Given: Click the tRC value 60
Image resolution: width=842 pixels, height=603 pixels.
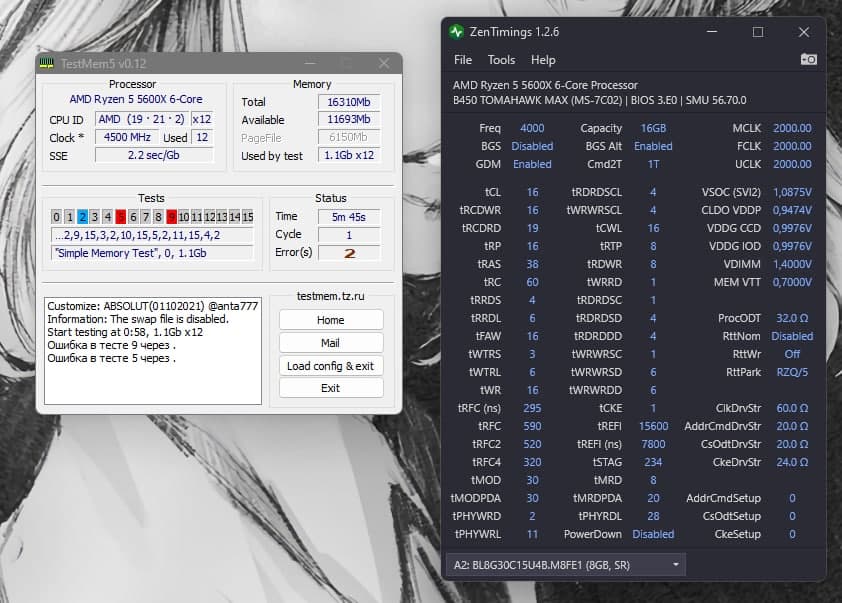Looking at the screenshot, I should pyautogui.click(x=532, y=282).
